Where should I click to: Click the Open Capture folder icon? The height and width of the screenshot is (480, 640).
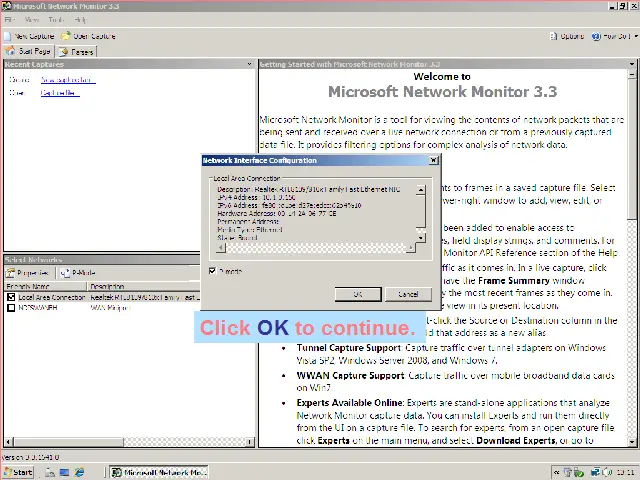(66, 36)
